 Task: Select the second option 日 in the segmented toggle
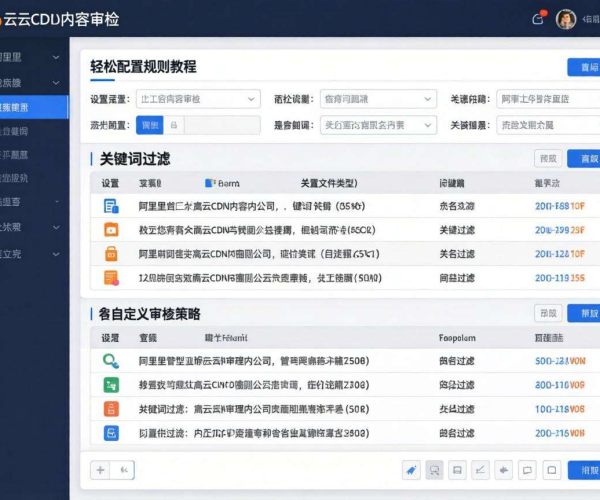(174, 125)
